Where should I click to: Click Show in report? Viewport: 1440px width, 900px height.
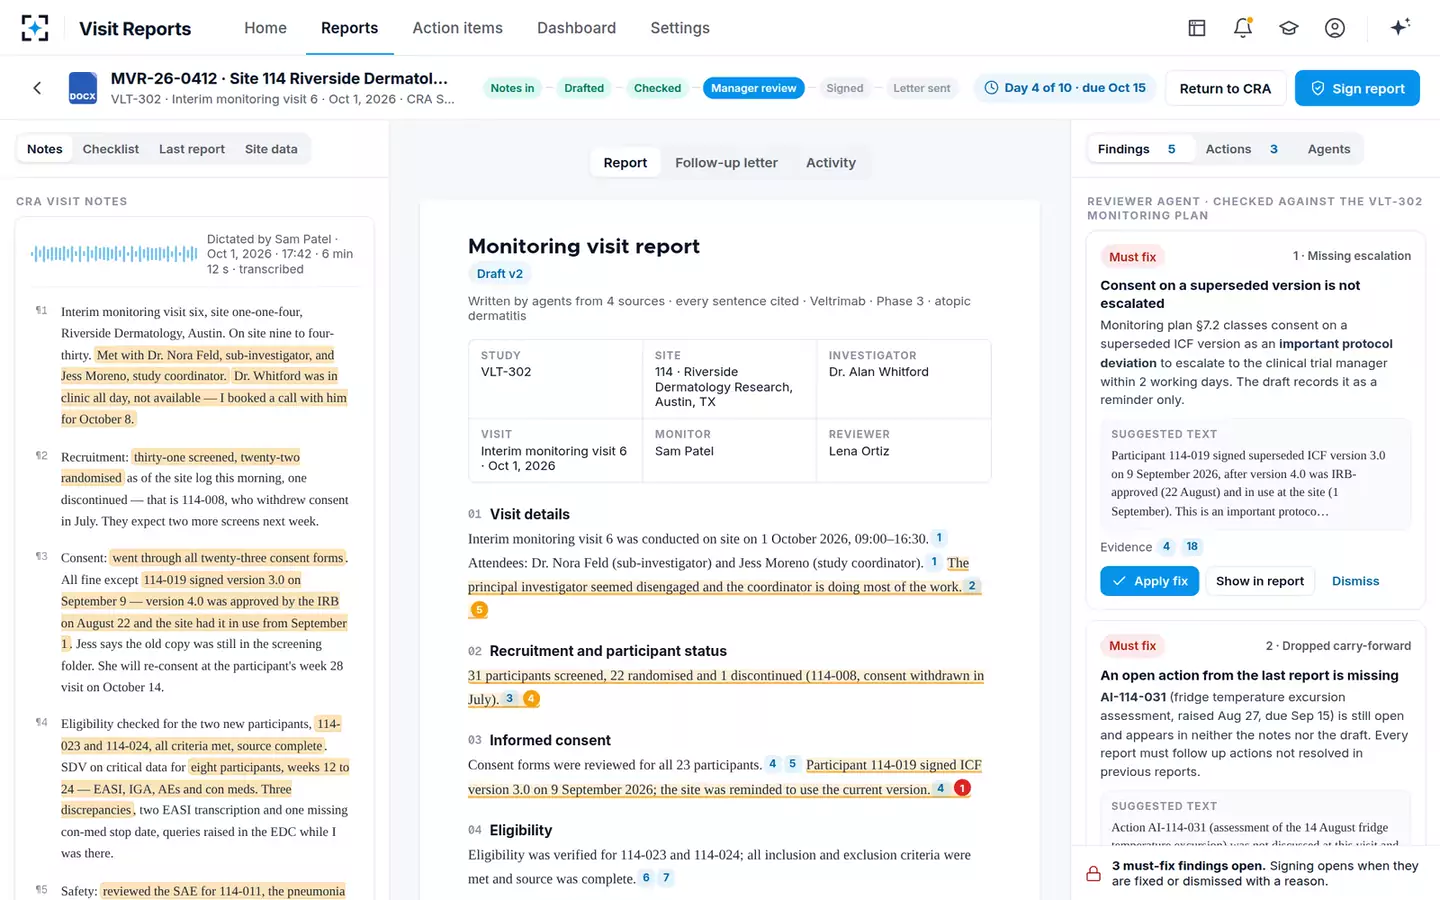click(1260, 581)
